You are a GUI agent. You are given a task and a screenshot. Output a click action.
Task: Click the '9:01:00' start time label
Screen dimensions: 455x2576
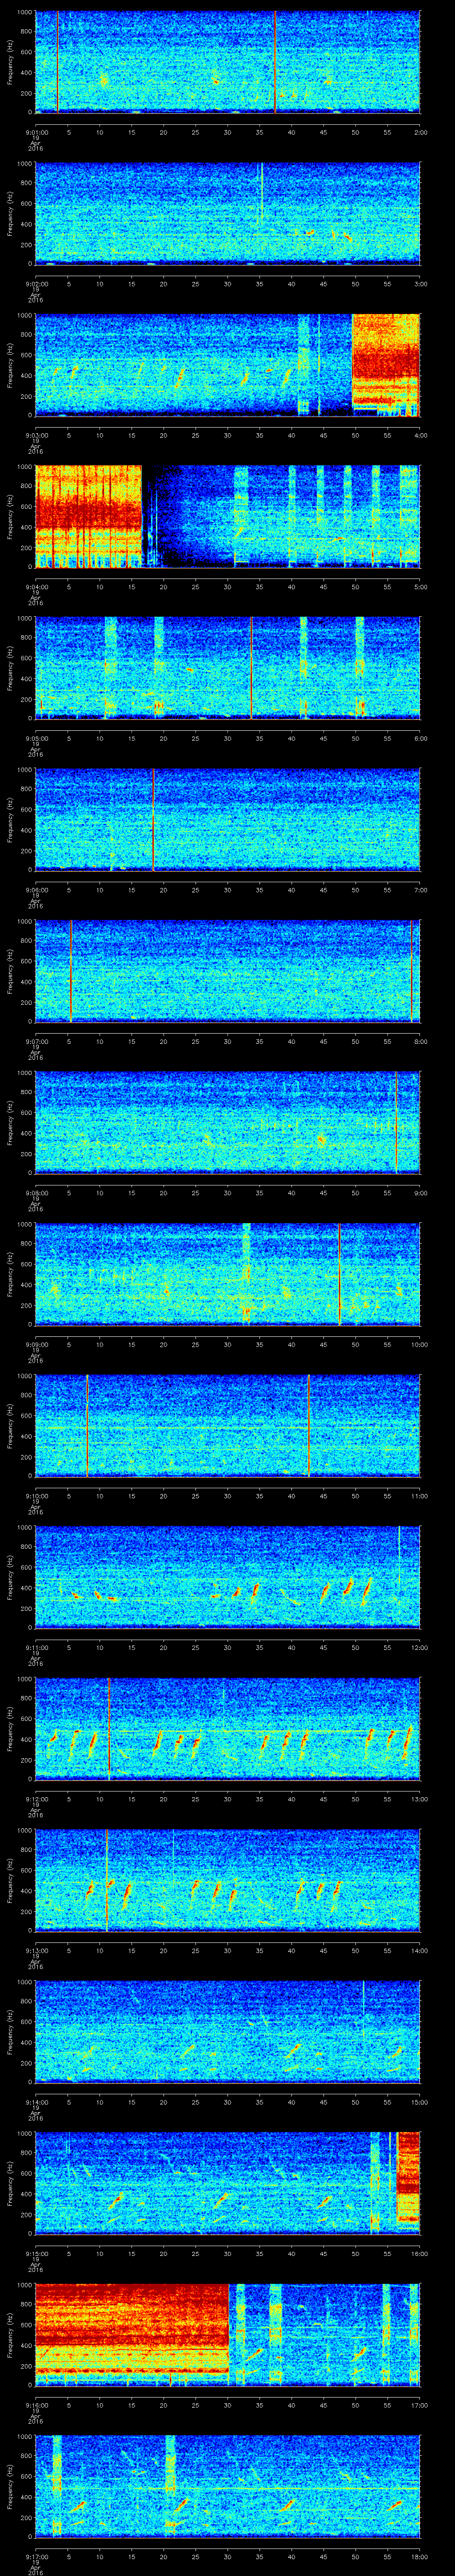click(36, 131)
